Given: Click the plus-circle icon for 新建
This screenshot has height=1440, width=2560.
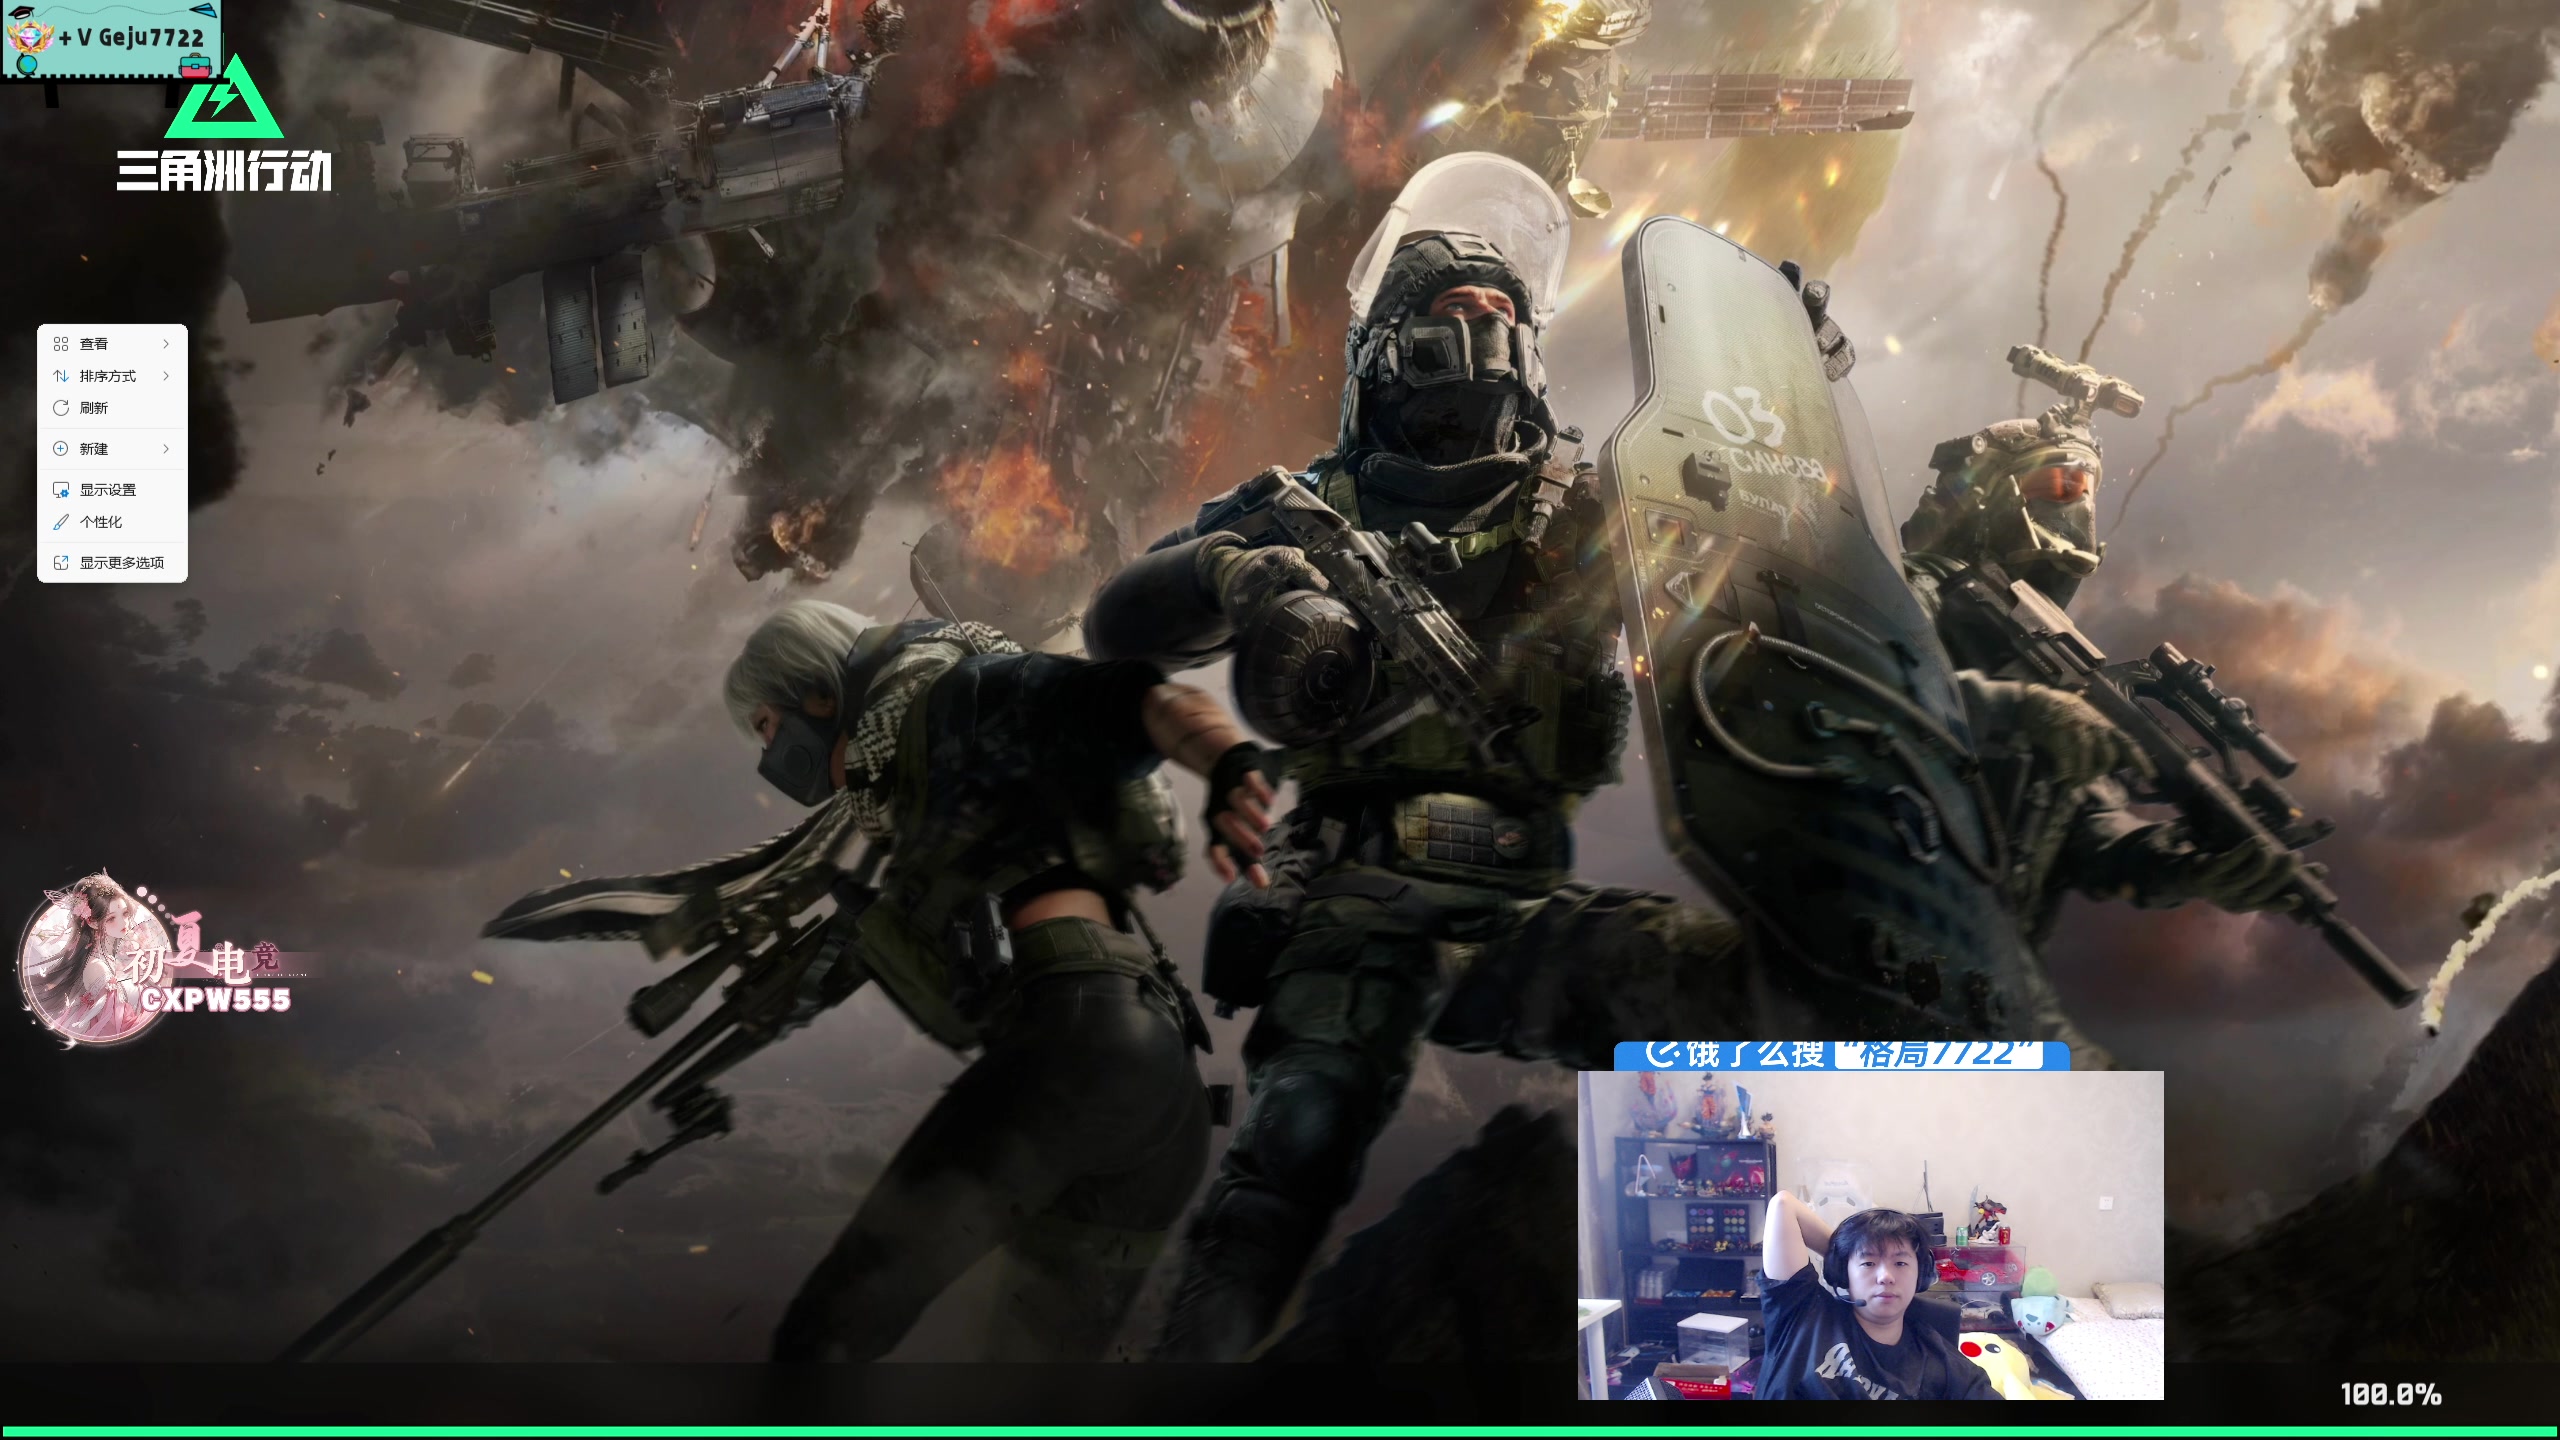Looking at the screenshot, I should (61, 449).
